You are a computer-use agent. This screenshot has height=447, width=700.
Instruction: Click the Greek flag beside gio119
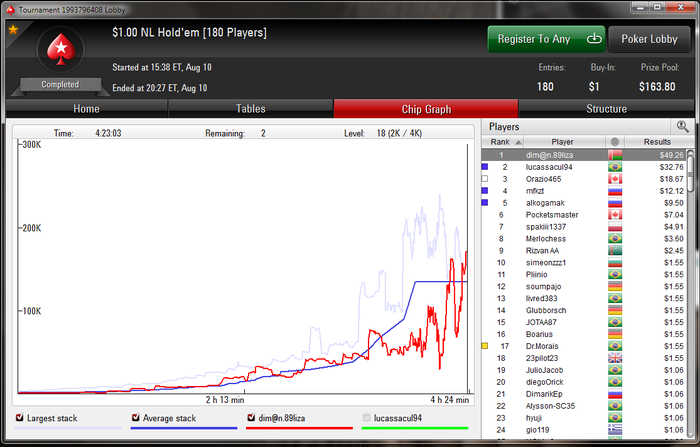pyautogui.click(x=615, y=430)
